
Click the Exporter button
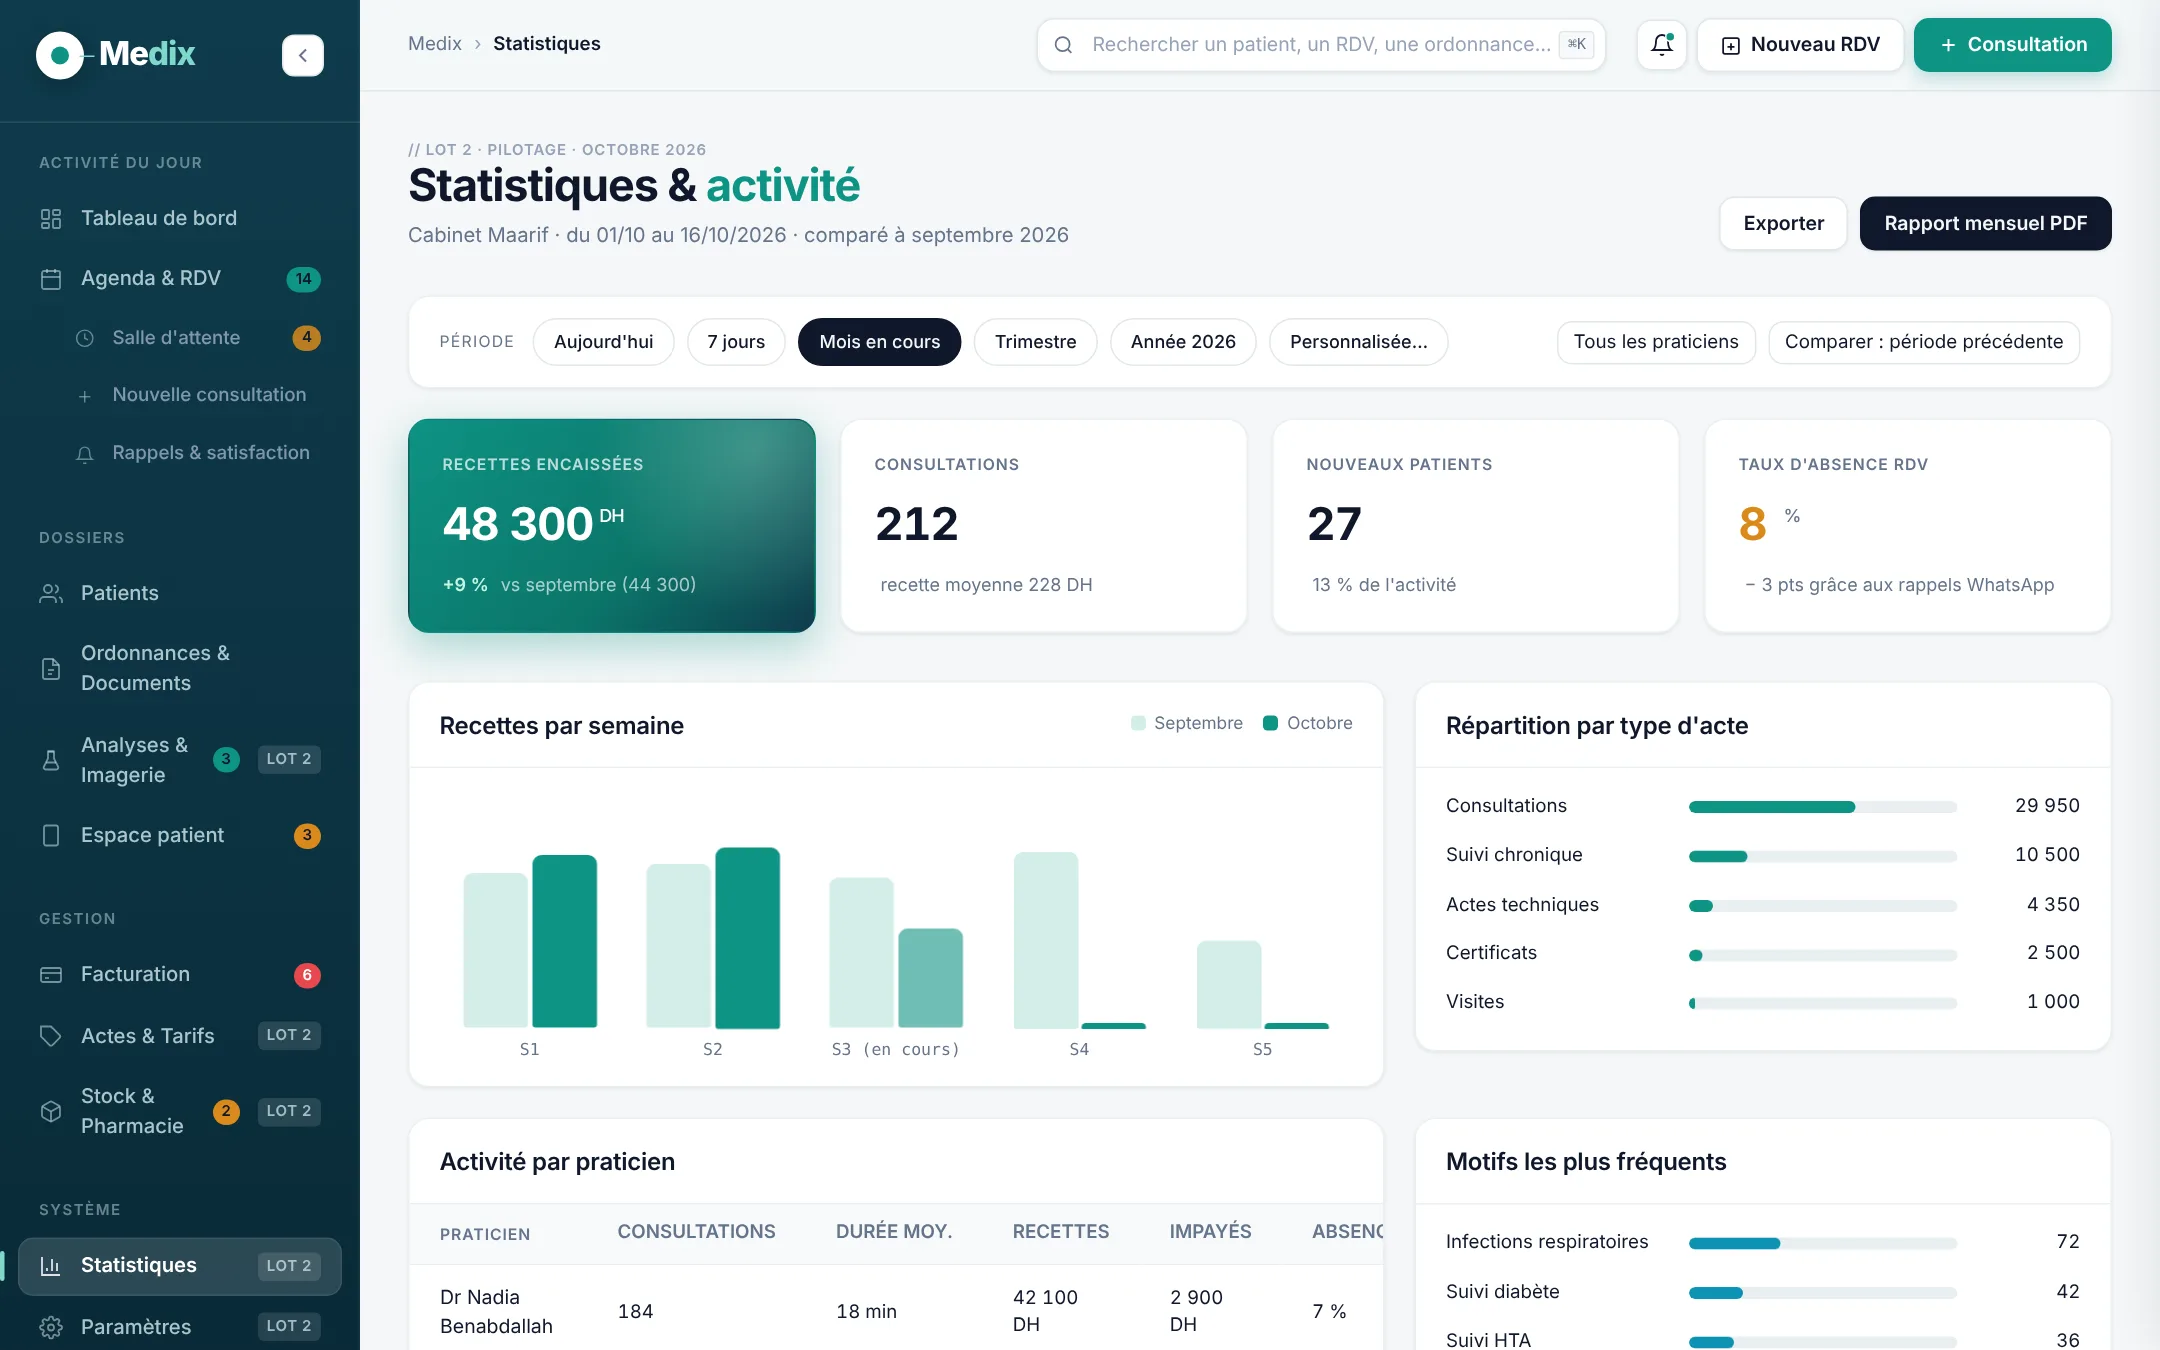click(x=1784, y=223)
